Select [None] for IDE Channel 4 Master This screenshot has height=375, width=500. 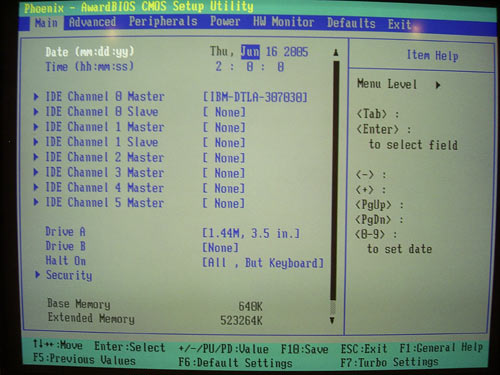tap(224, 189)
